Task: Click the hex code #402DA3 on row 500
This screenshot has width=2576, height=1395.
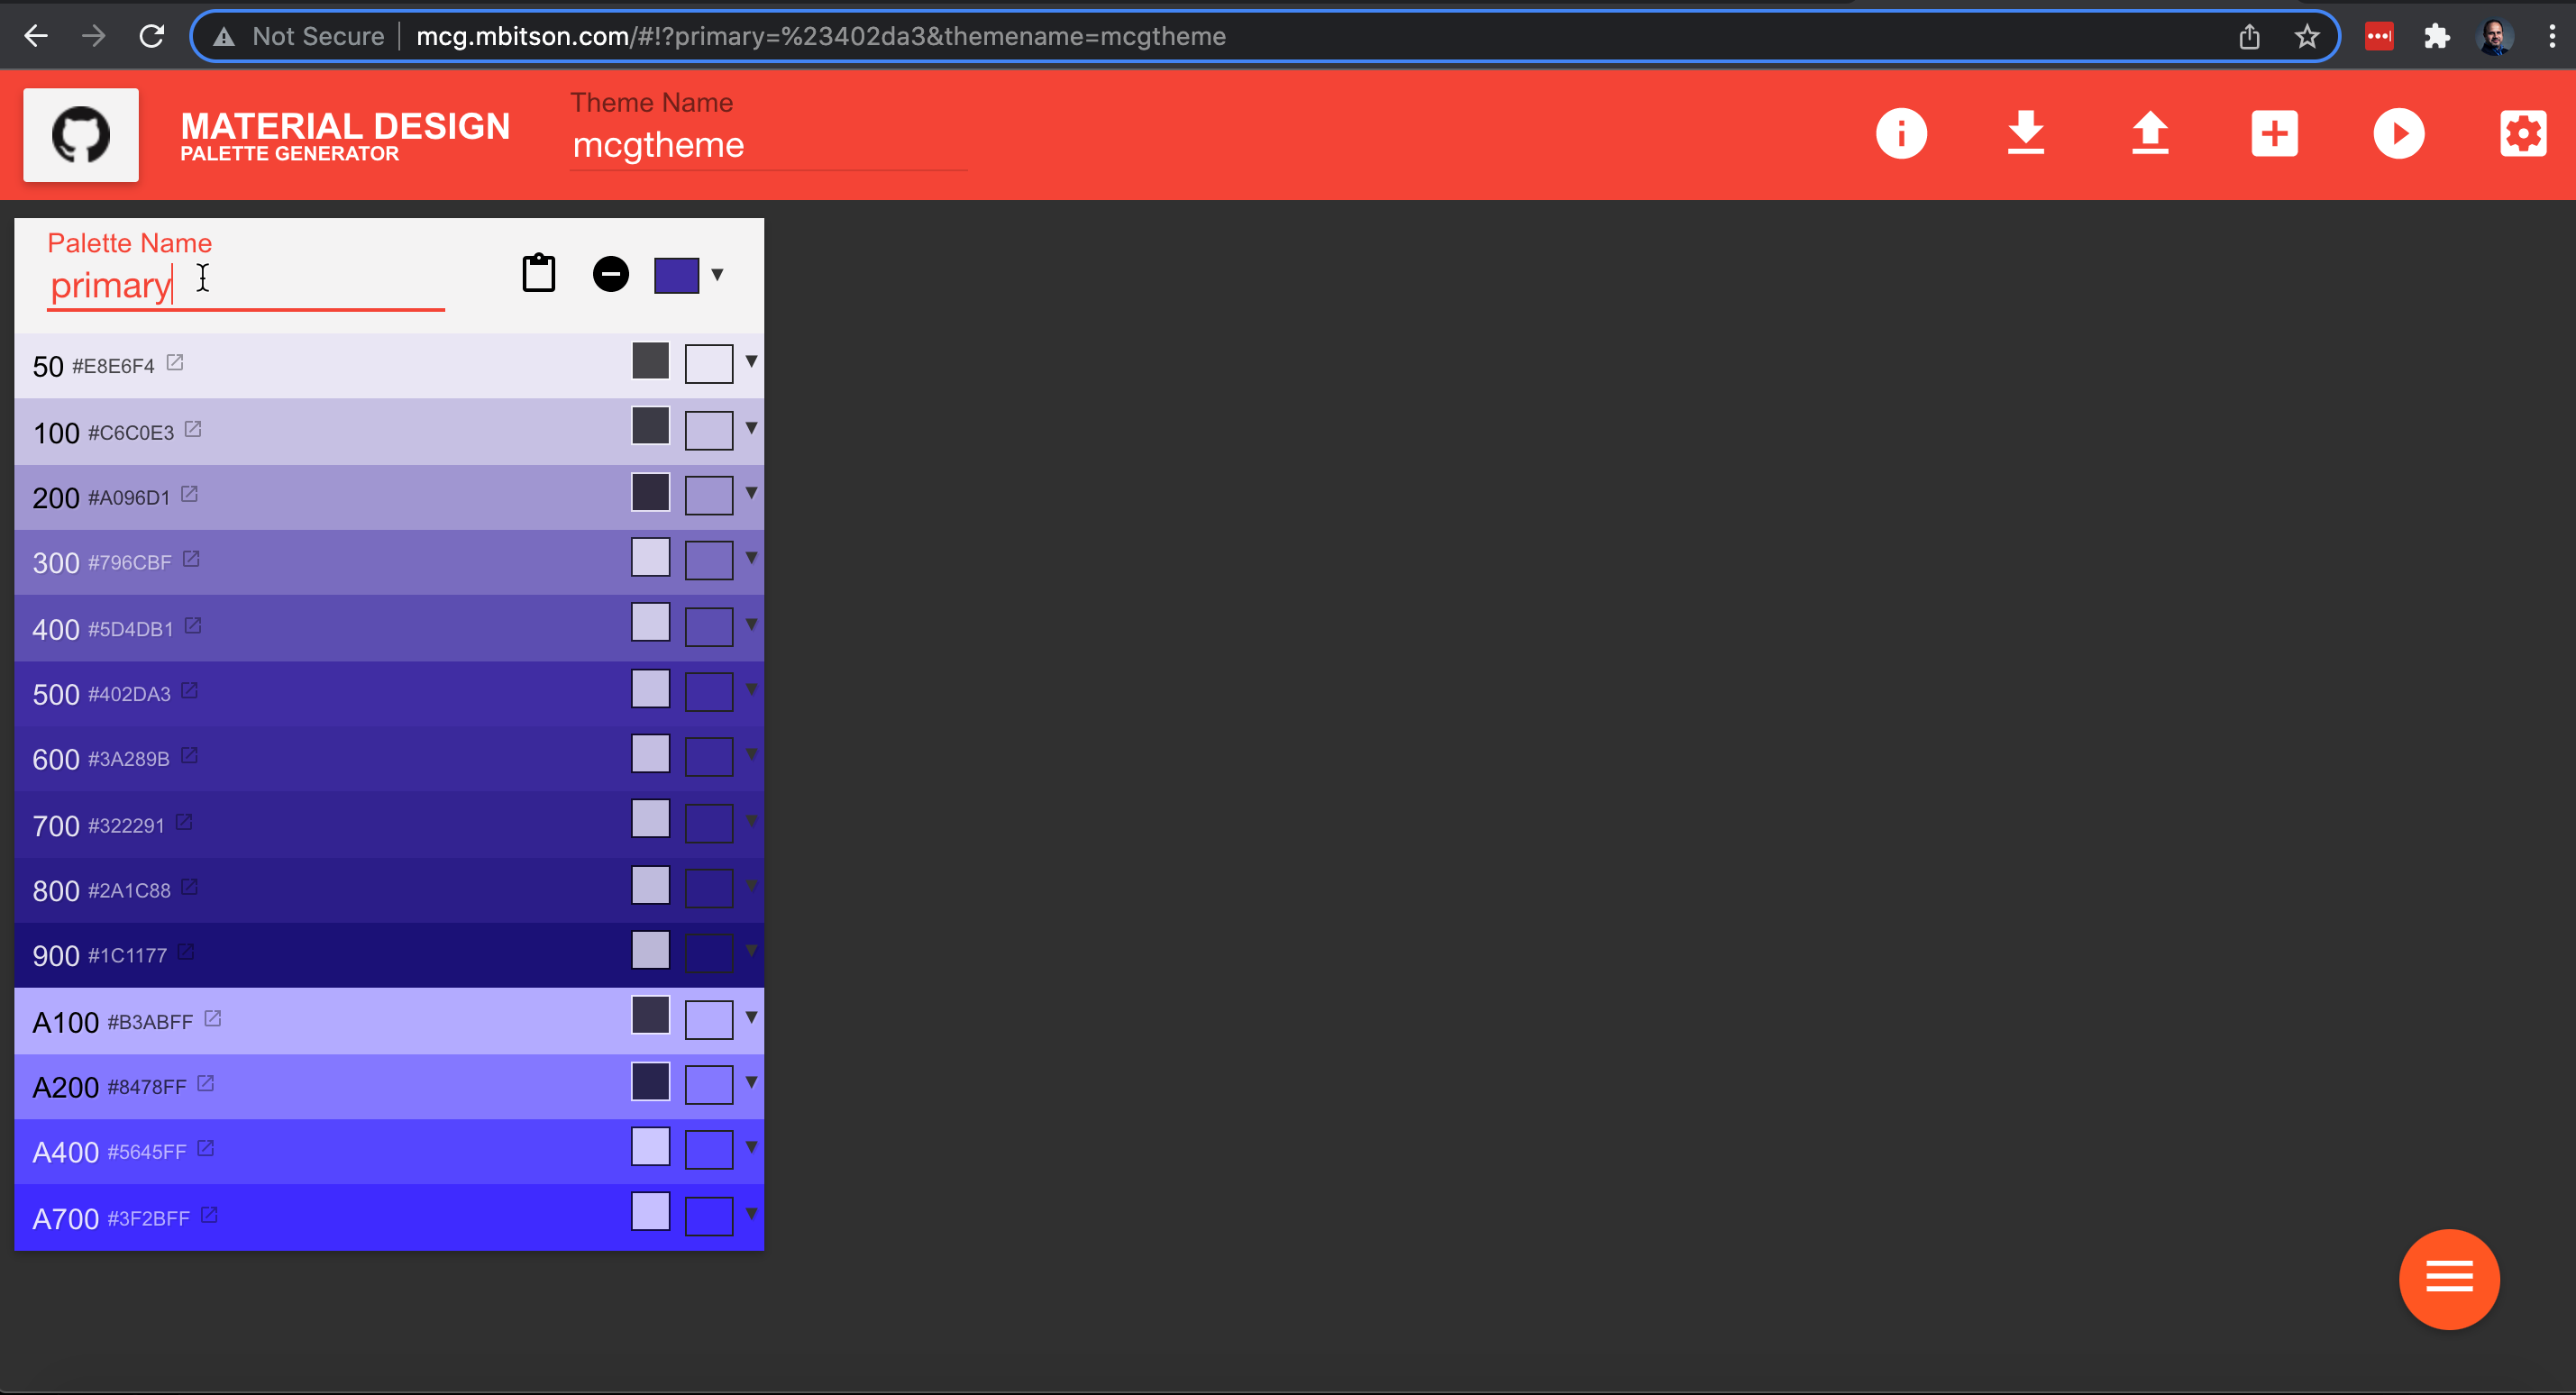Action: point(129,695)
